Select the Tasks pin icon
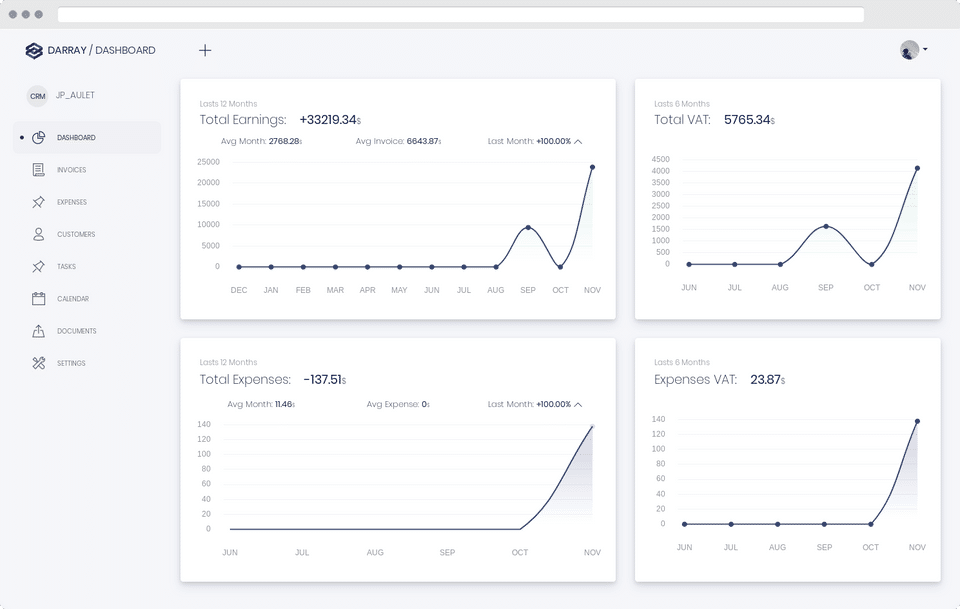Viewport: 960px width, 609px height. click(x=39, y=266)
